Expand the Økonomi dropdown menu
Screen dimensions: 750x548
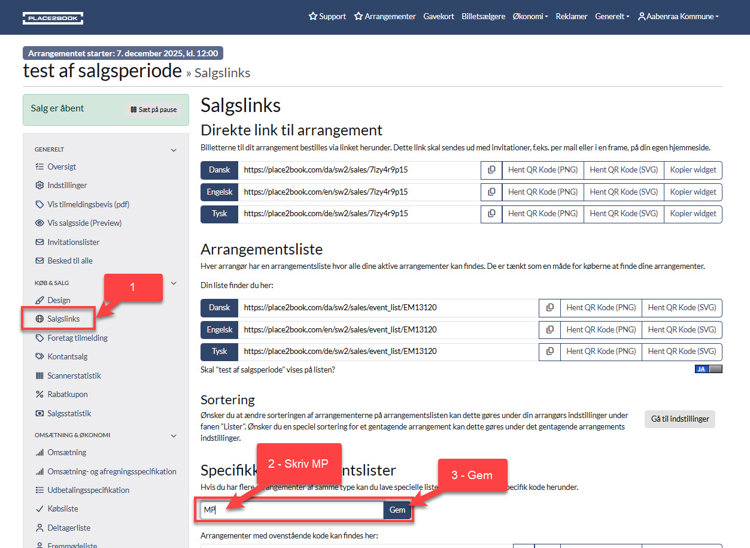pyautogui.click(x=530, y=16)
